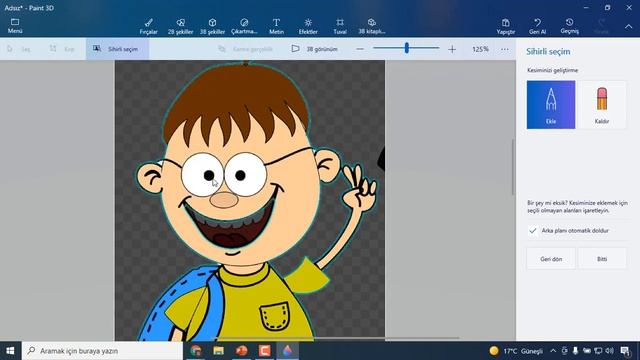Click the taskbar search box

coord(102,351)
